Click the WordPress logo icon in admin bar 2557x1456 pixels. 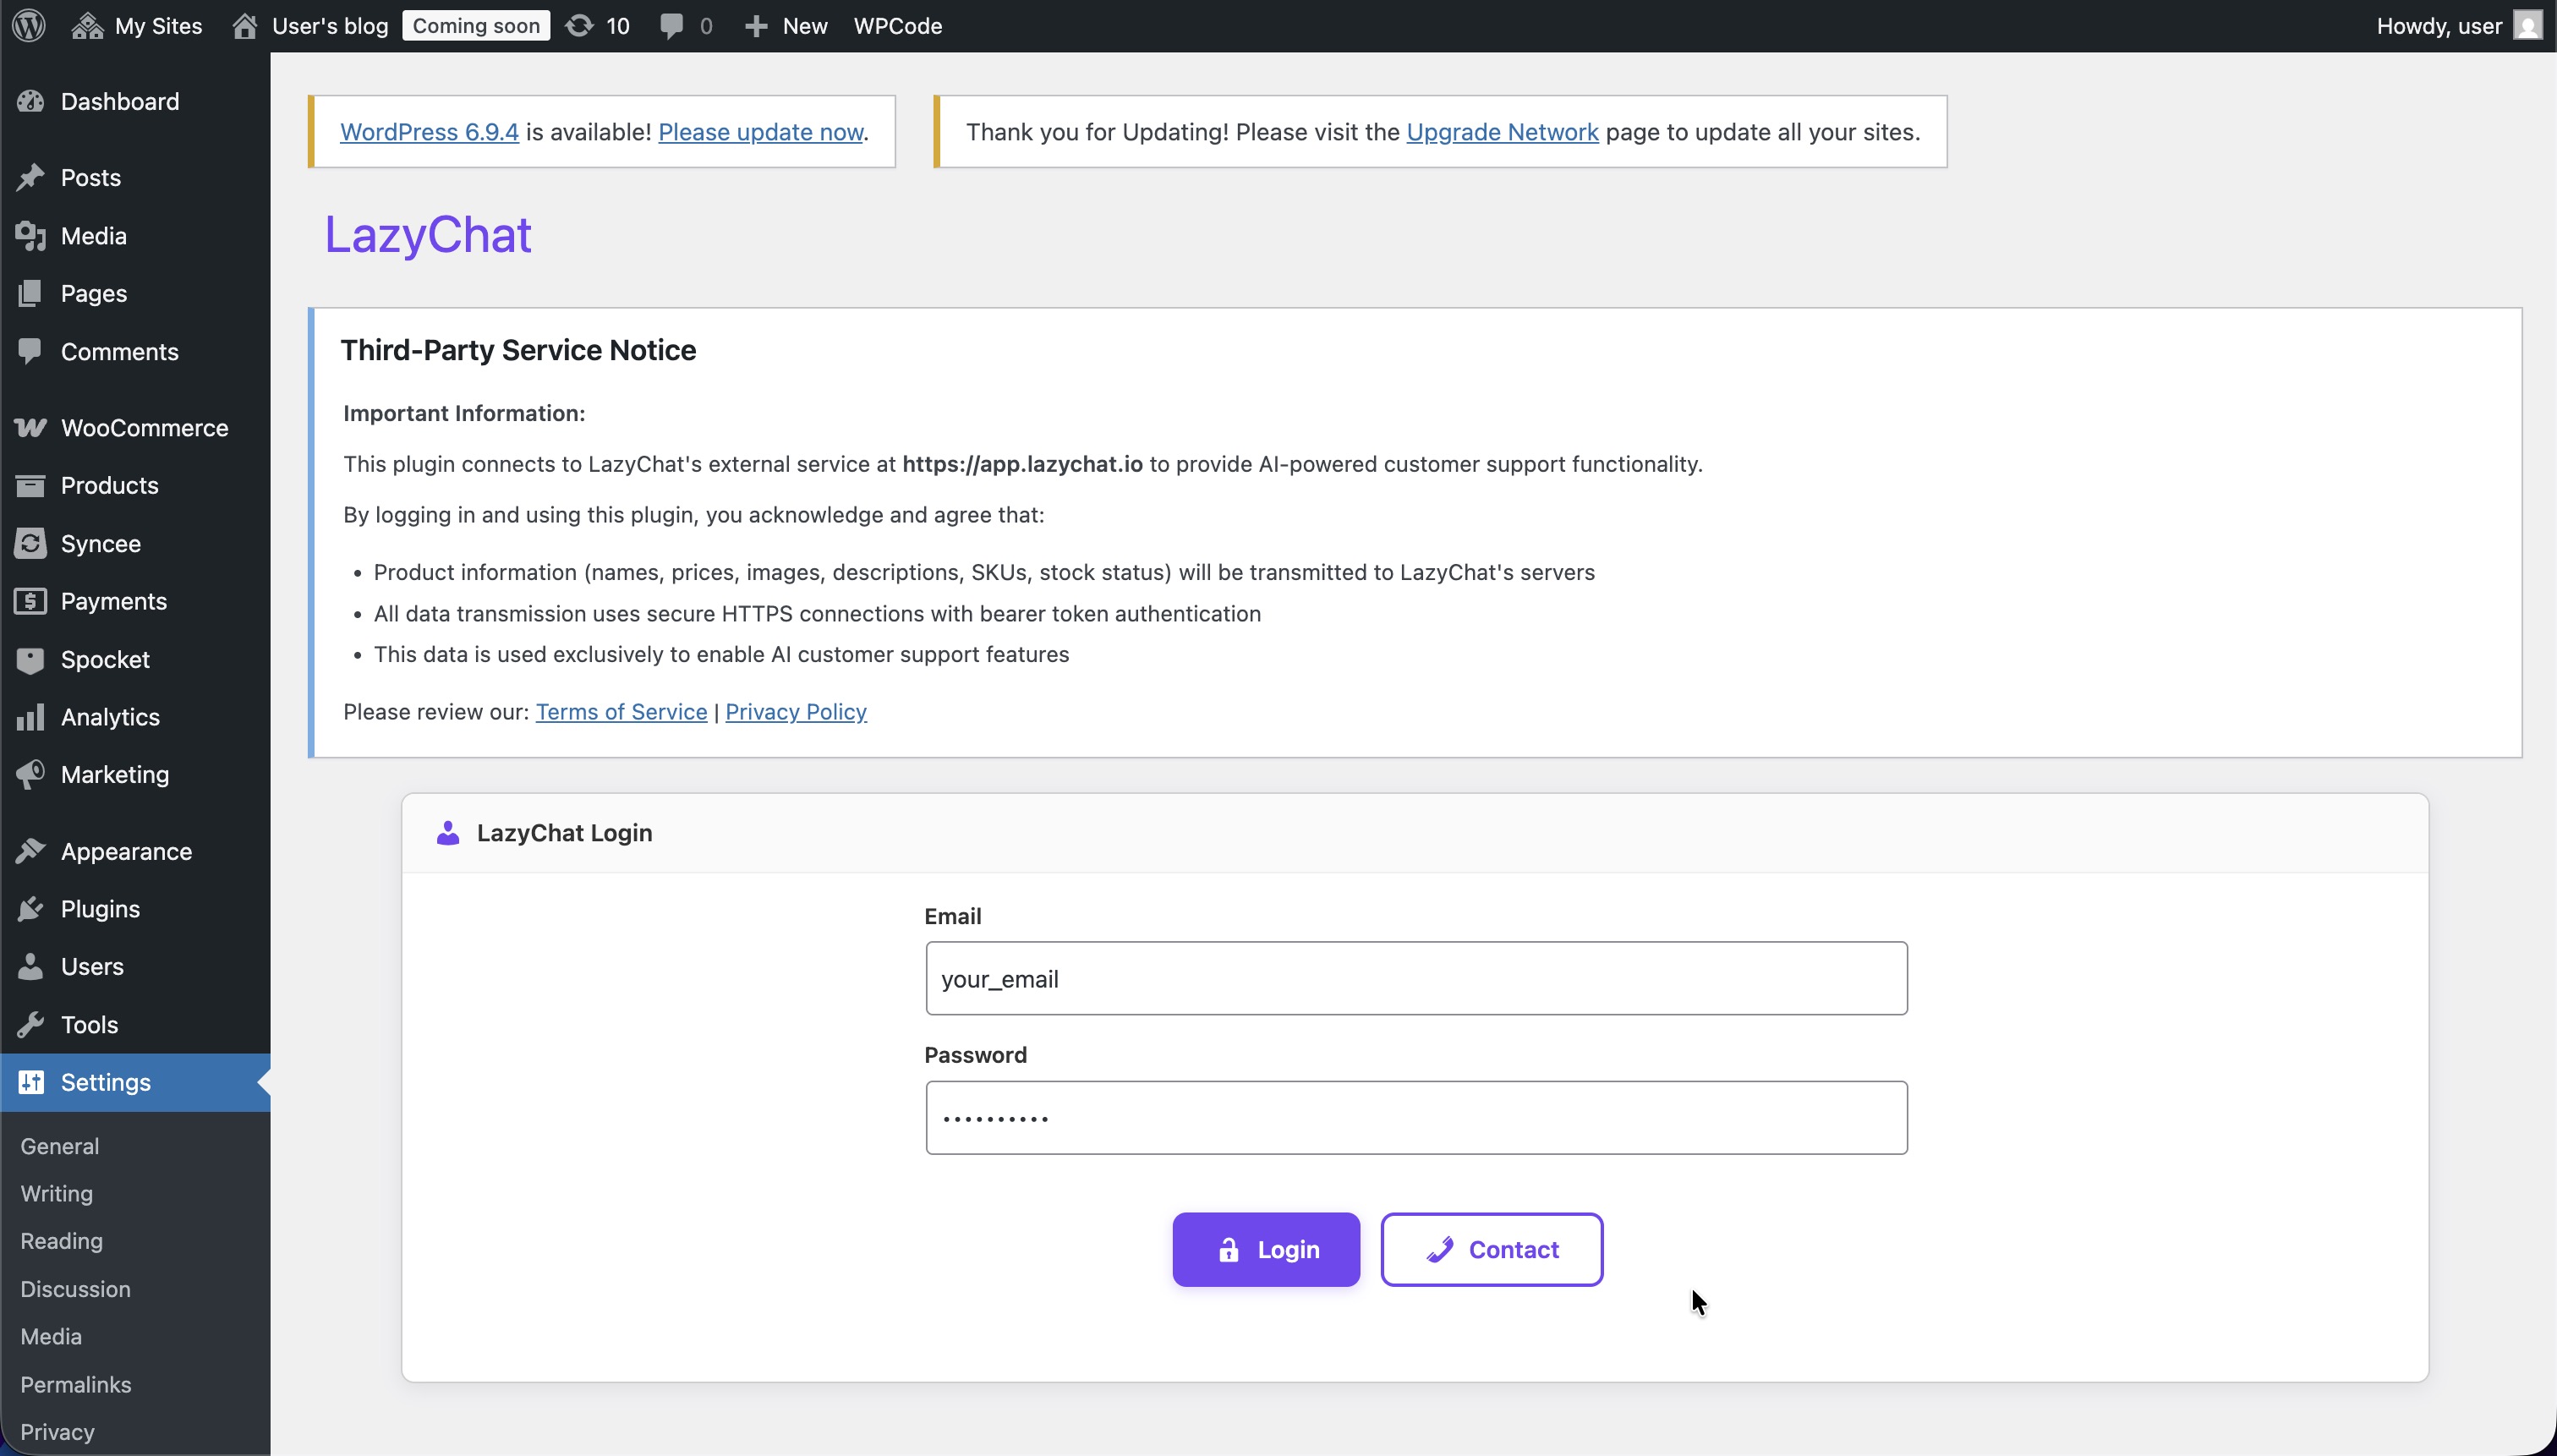click(29, 25)
